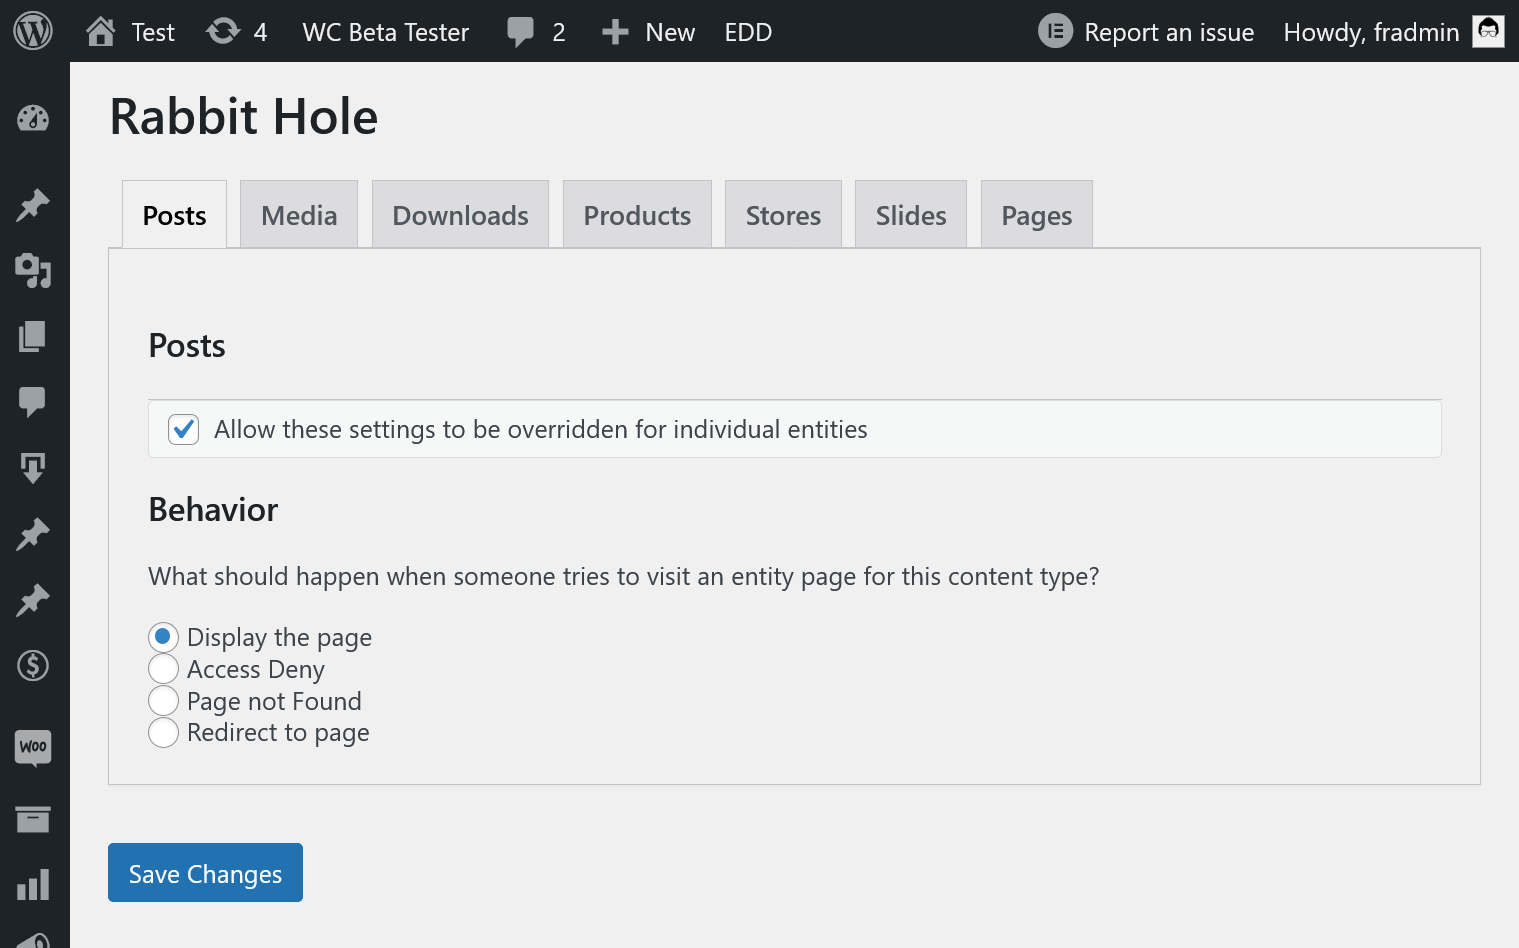The width and height of the screenshot is (1519, 948).
Task: Open the New content menu
Action: click(648, 32)
